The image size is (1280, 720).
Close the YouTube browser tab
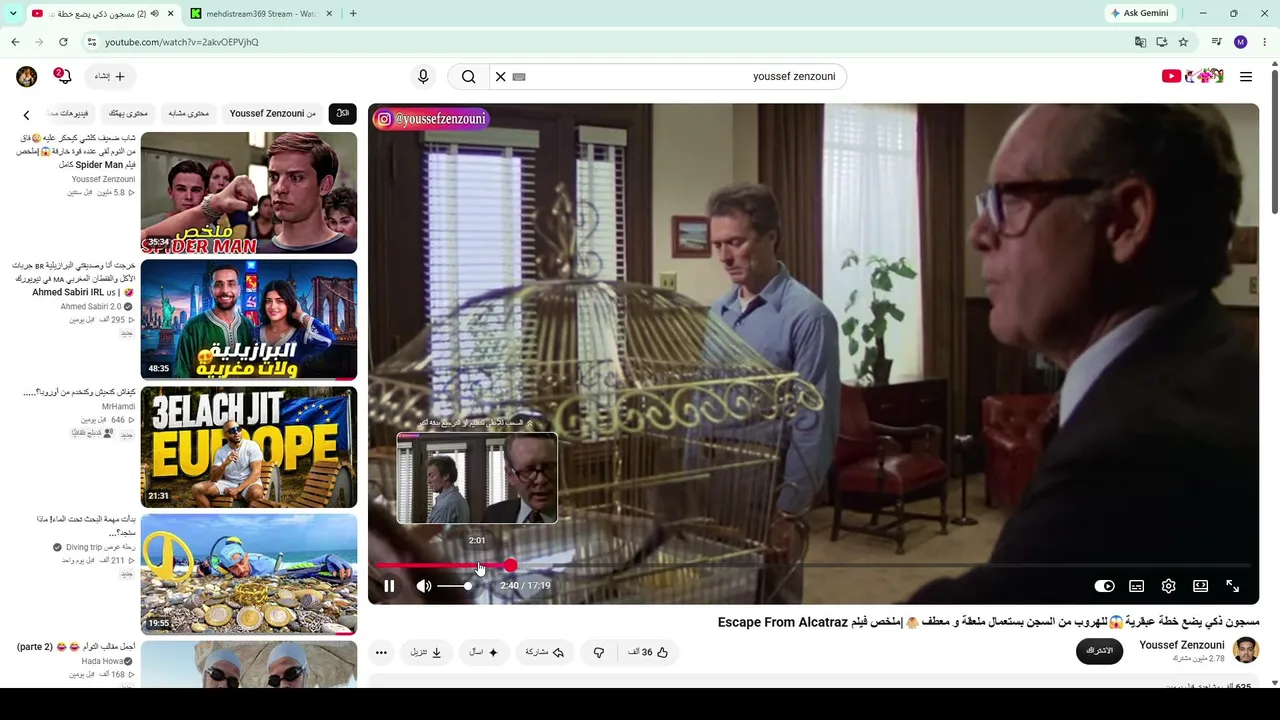coord(170,14)
